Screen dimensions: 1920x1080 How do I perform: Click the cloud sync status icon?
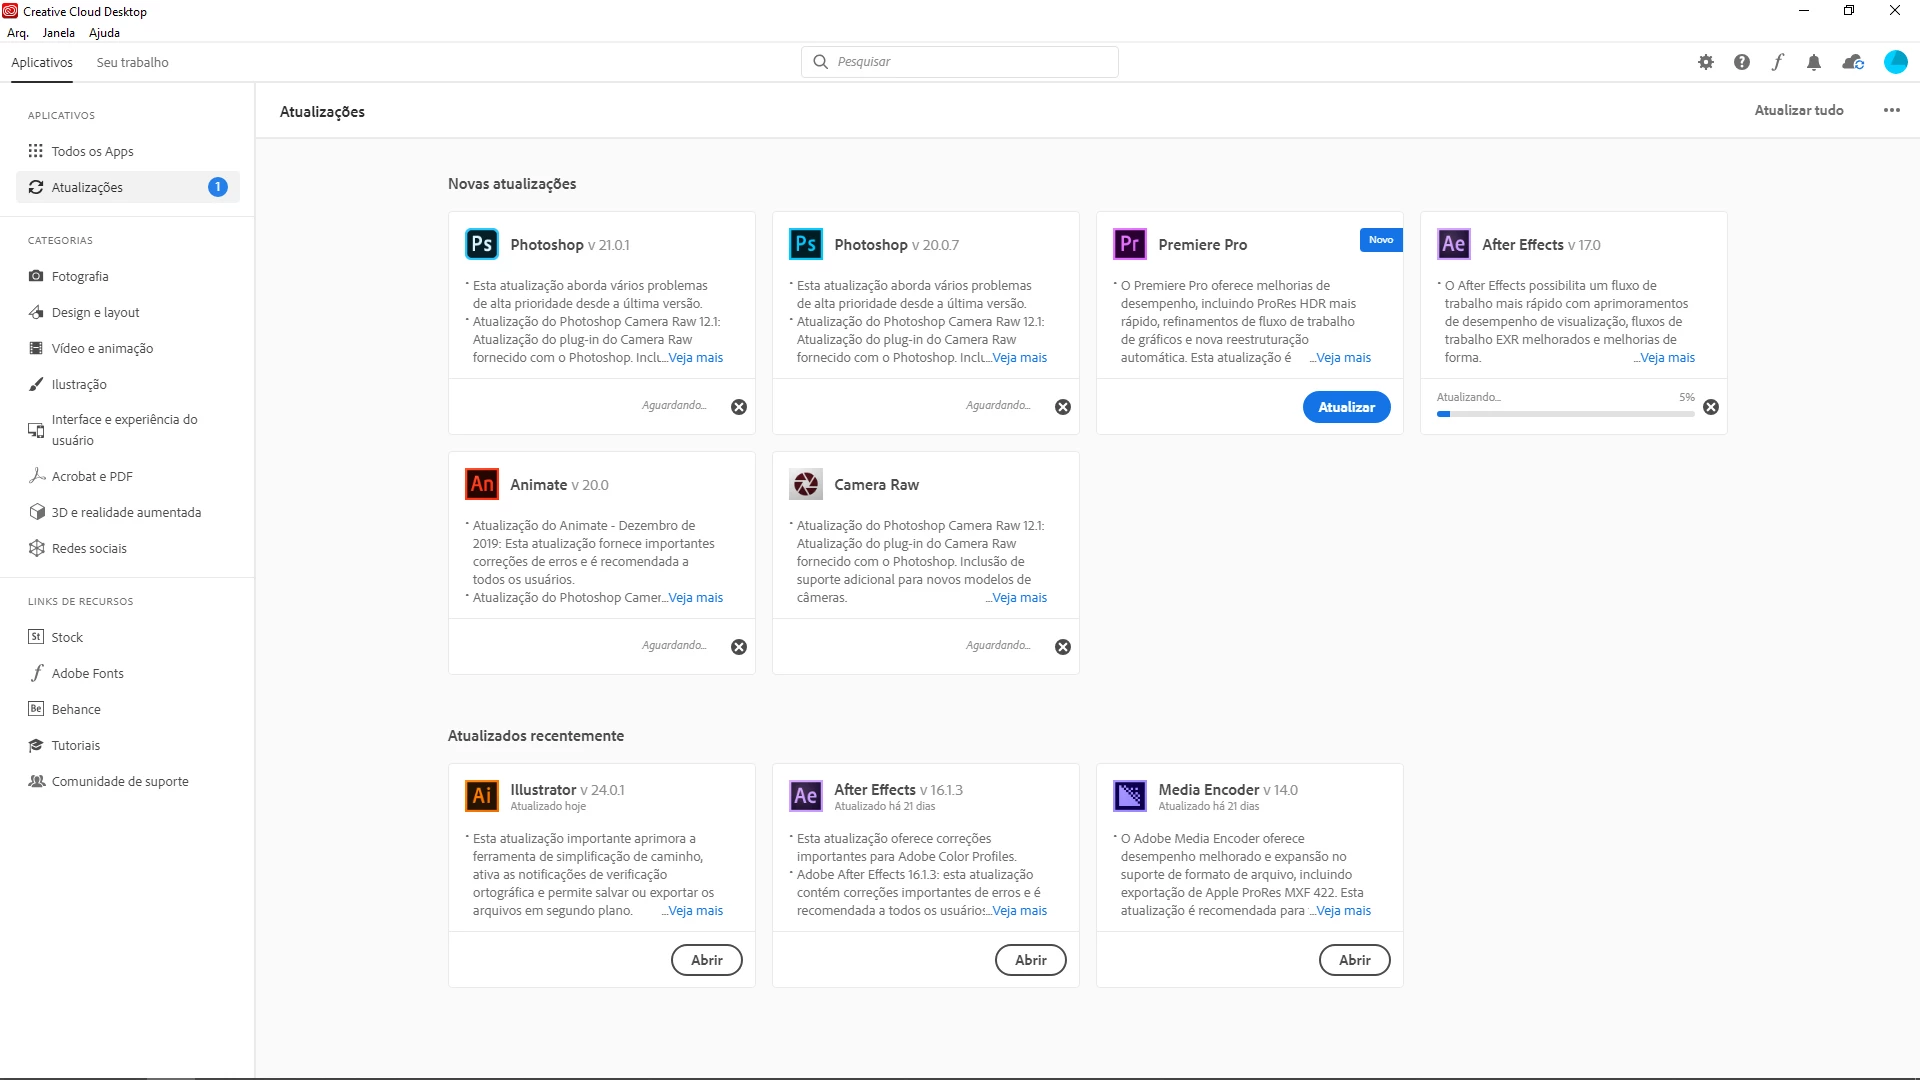click(x=1853, y=62)
